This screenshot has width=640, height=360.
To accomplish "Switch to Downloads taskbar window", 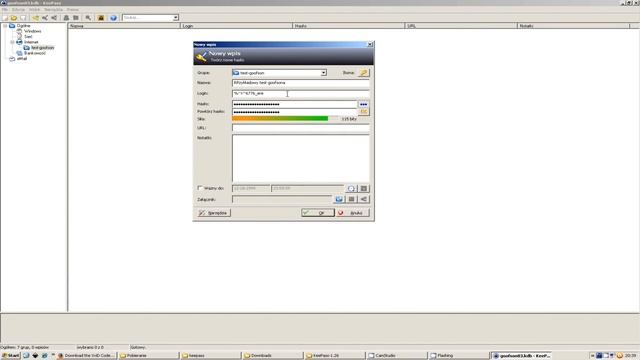I will pyautogui.click(x=272, y=356).
